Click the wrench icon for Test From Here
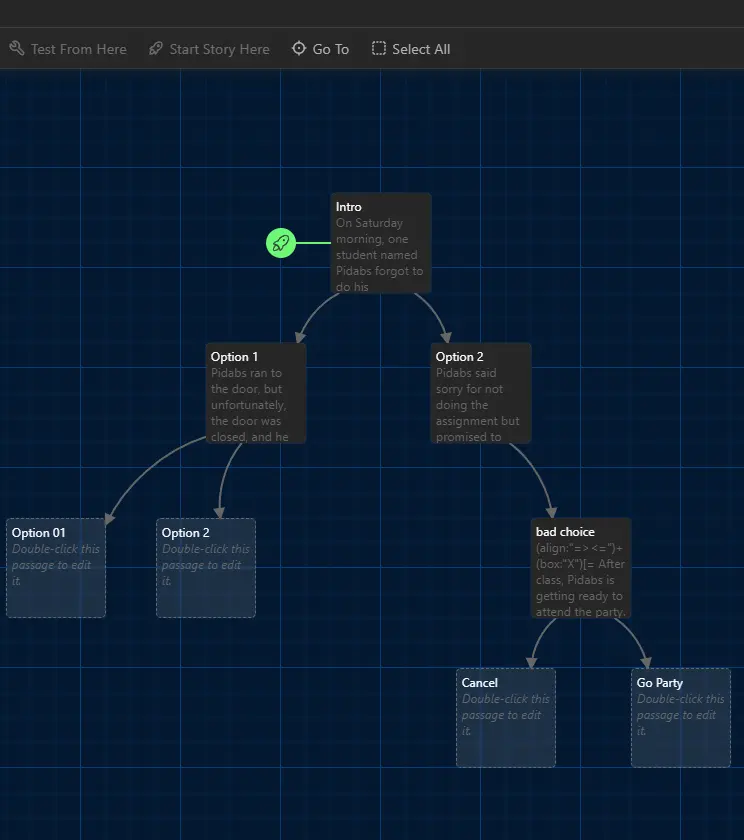 click(16, 49)
